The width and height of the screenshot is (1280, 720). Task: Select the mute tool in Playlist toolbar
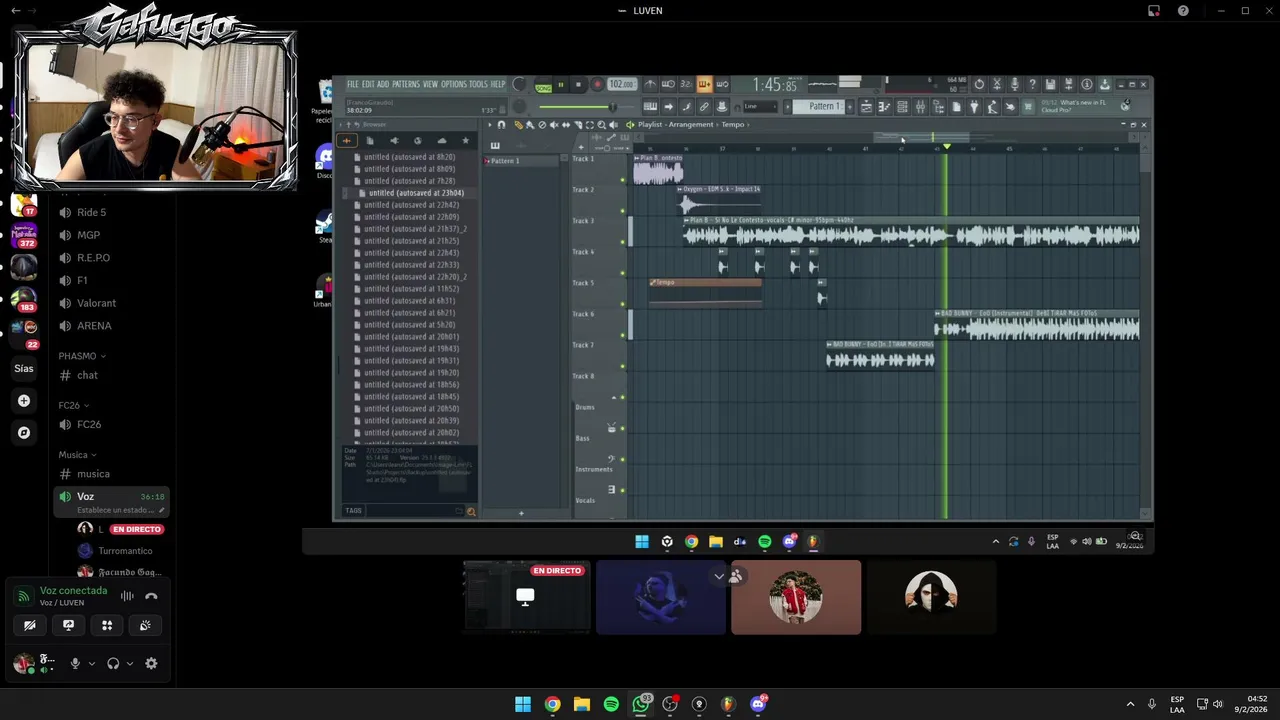pyautogui.click(x=554, y=125)
